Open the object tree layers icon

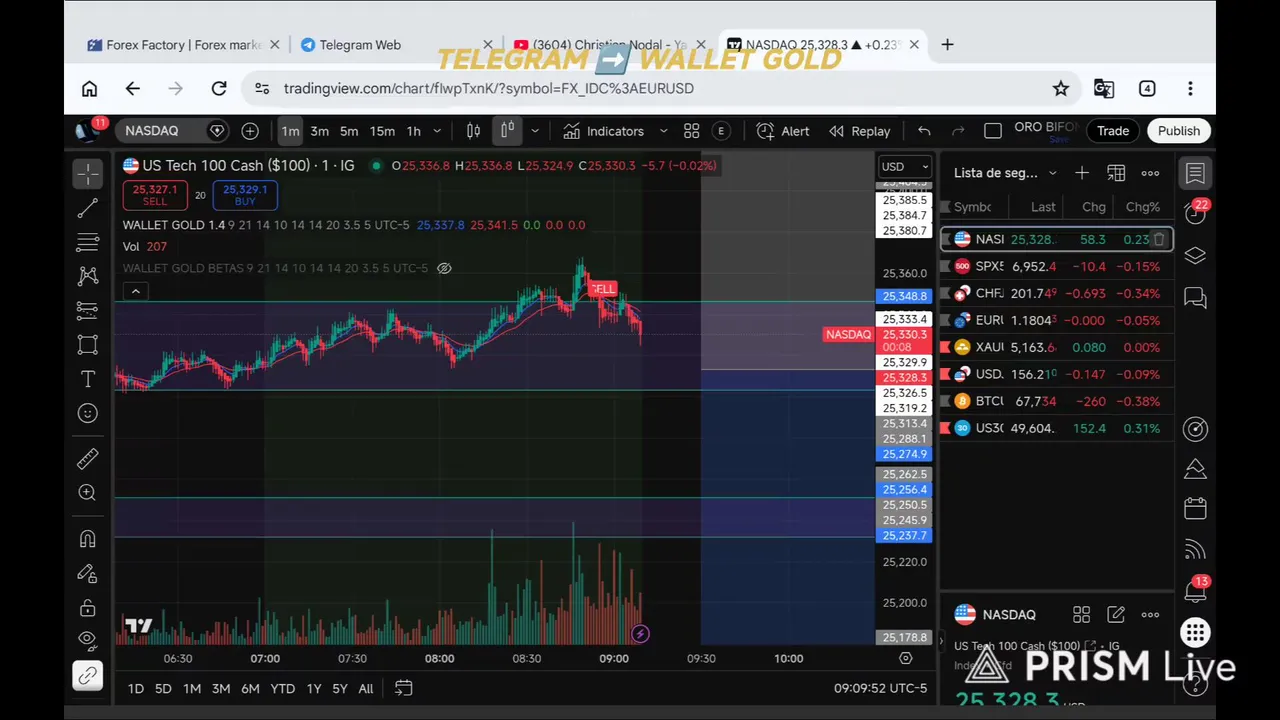1195,256
